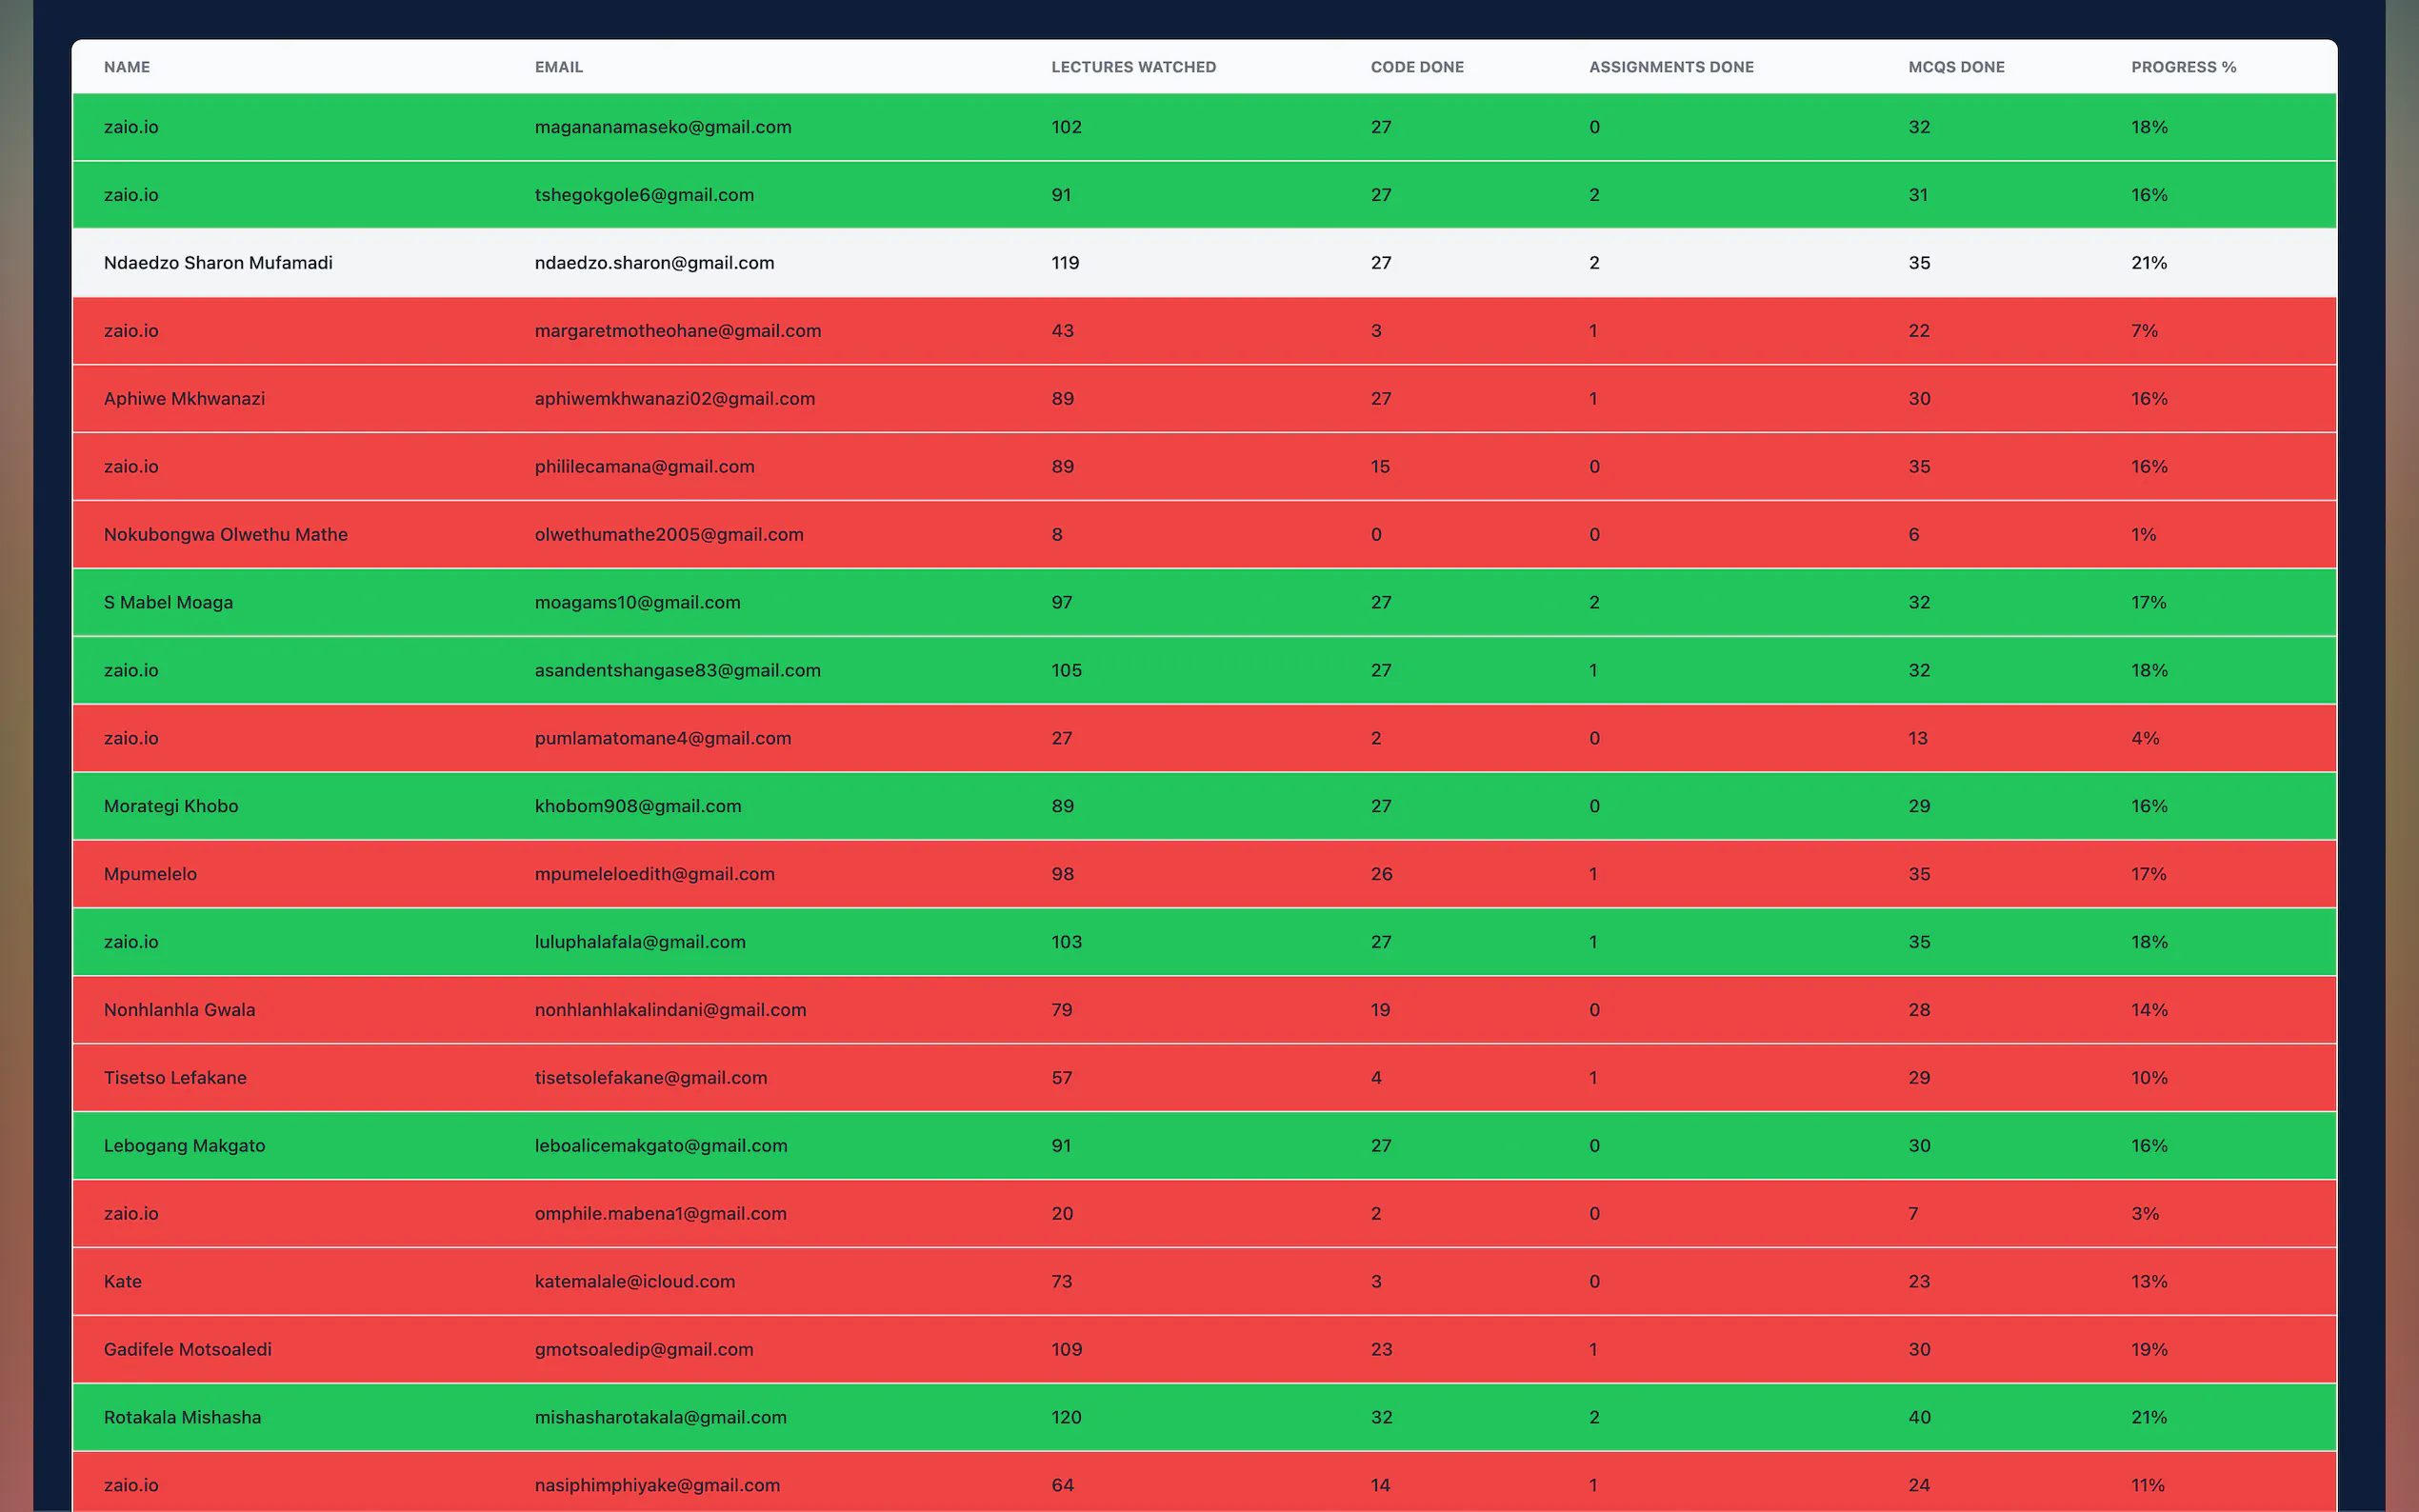Click the PROGRESS % column header
Viewport: 2419px width, 1512px height.
[2182, 67]
